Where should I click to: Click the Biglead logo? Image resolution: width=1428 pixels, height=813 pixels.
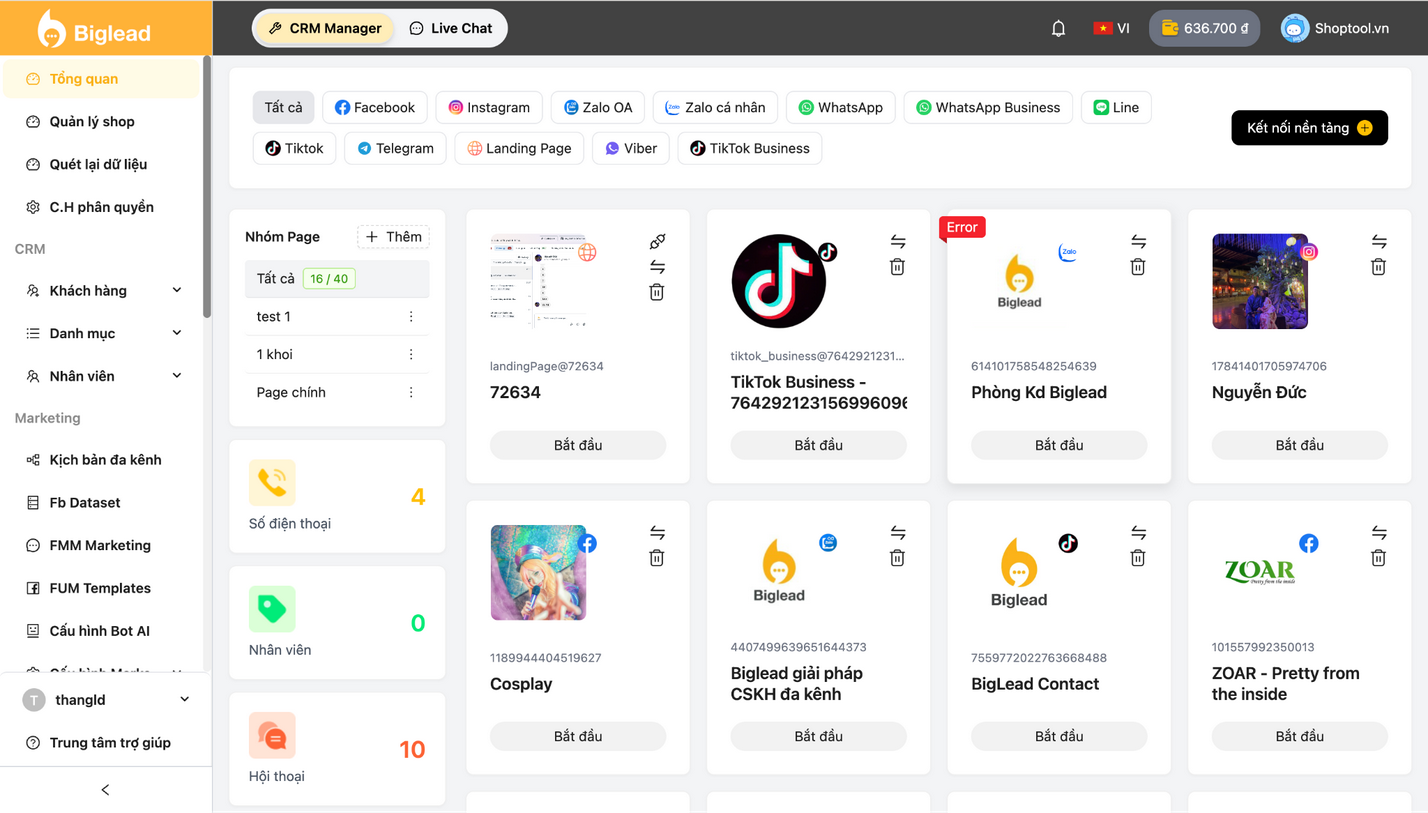(94, 30)
